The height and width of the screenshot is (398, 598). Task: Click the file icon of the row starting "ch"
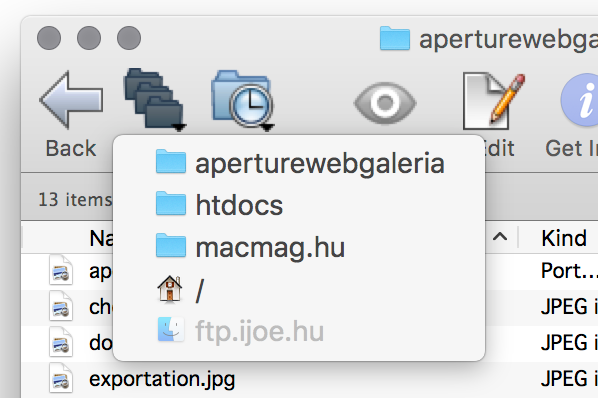click(x=61, y=307)
